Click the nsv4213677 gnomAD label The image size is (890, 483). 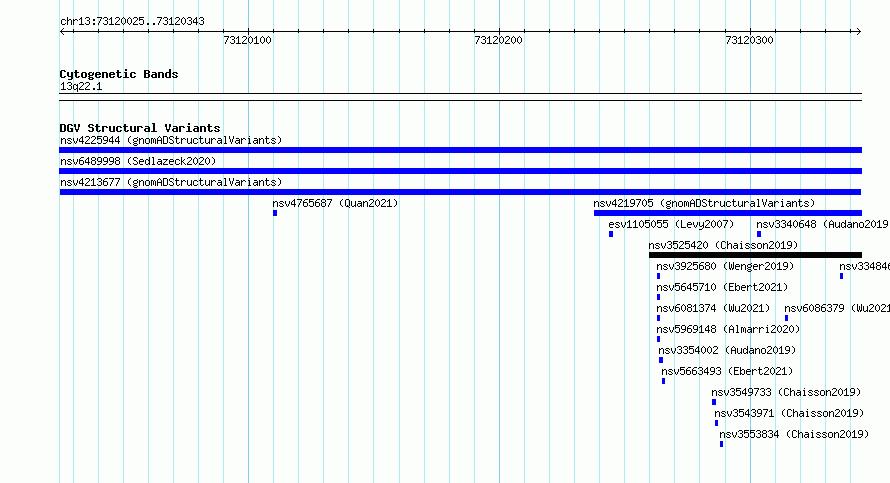(171, 182)
